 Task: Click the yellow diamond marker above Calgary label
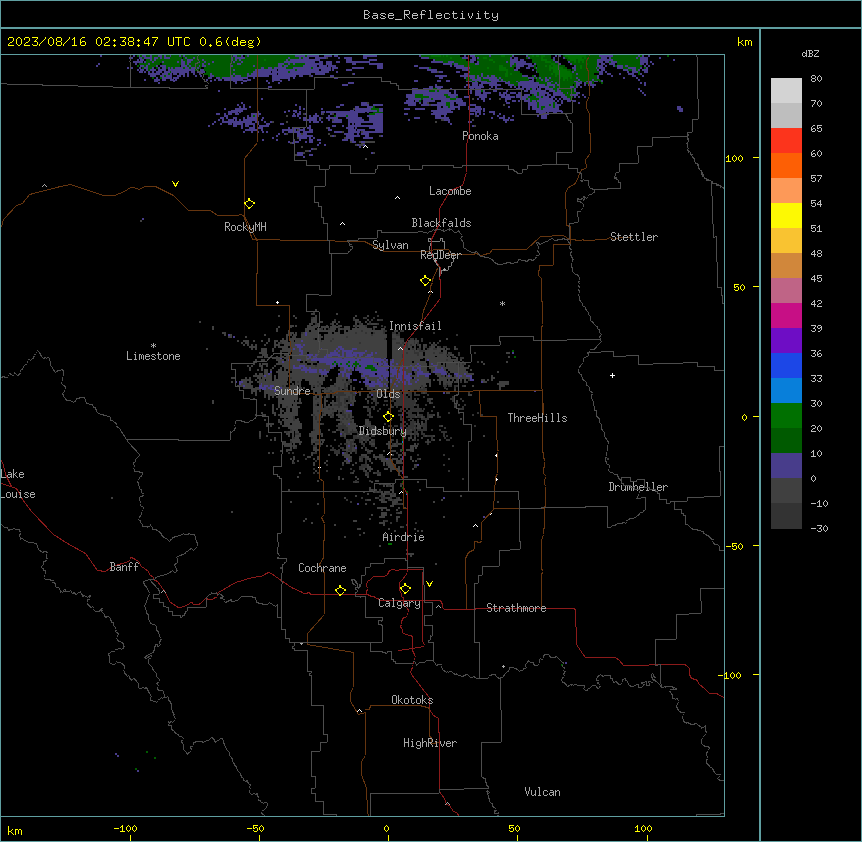pos(405,589)
